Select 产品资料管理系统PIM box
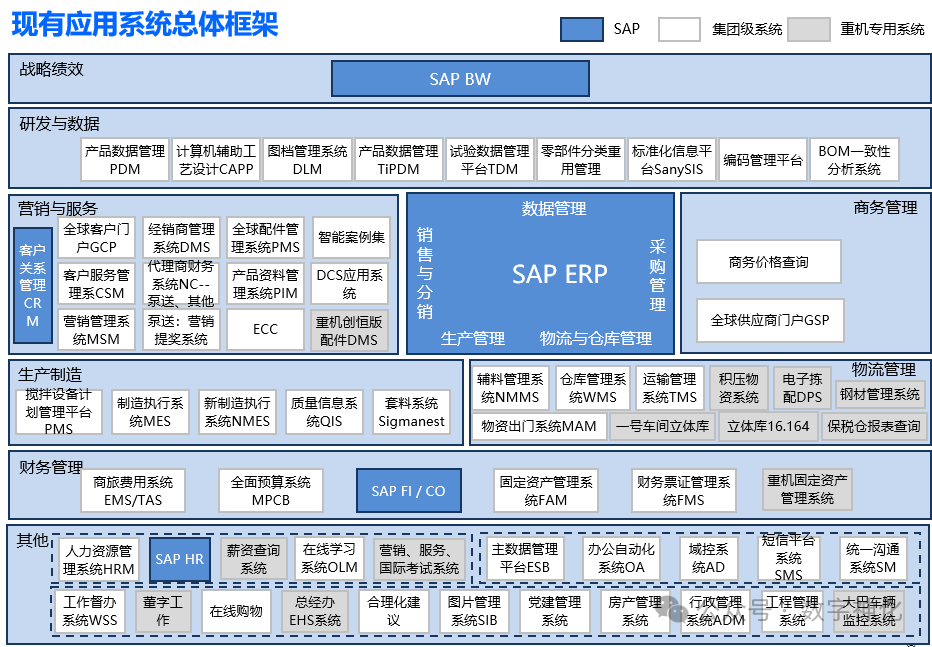The height and width of the screenshot is (647, 932). click(x=266, y=284)
